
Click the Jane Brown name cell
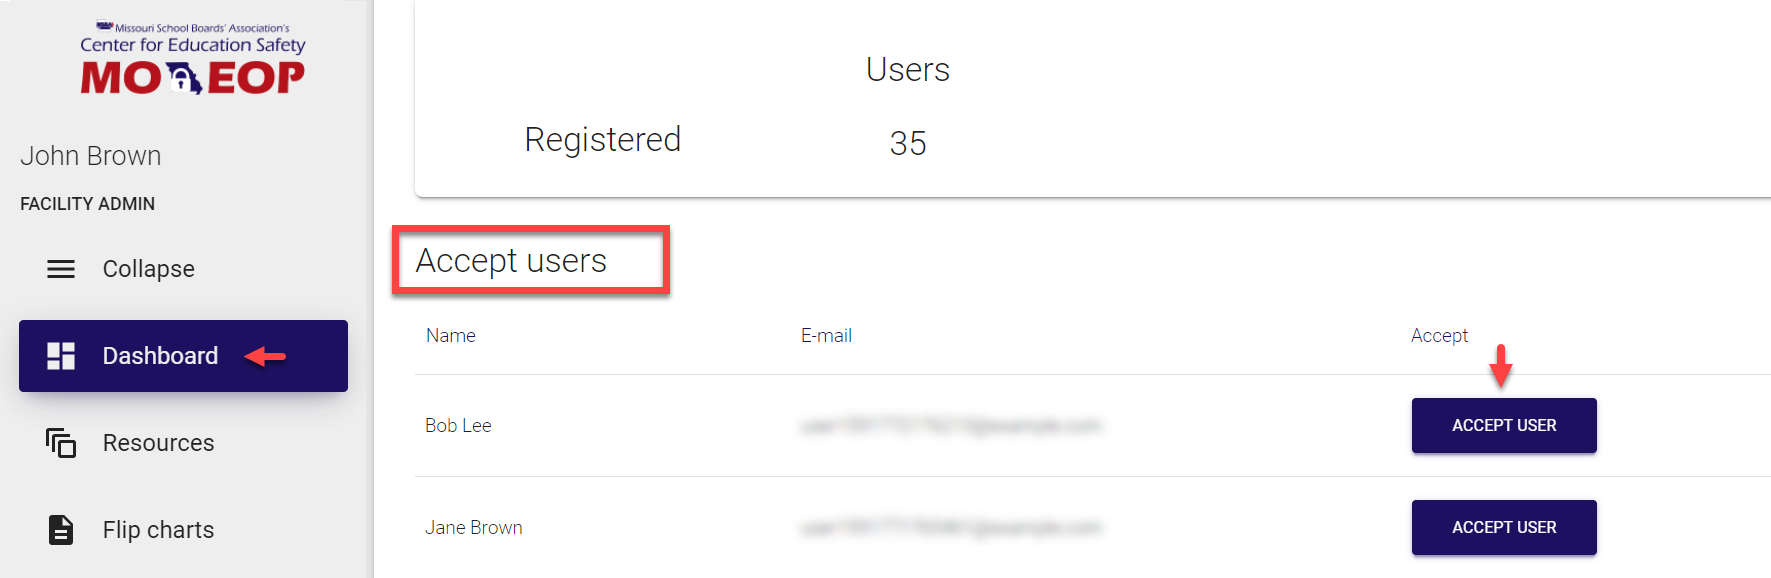[474, 528]
